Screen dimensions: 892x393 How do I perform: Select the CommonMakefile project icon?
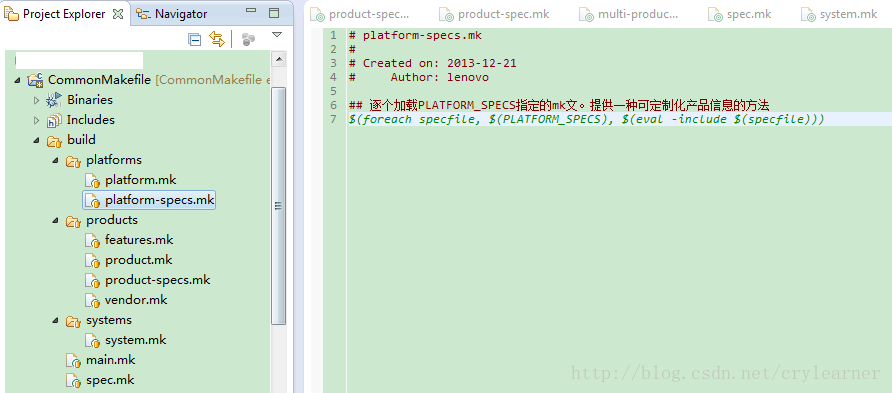coord(35,80)
